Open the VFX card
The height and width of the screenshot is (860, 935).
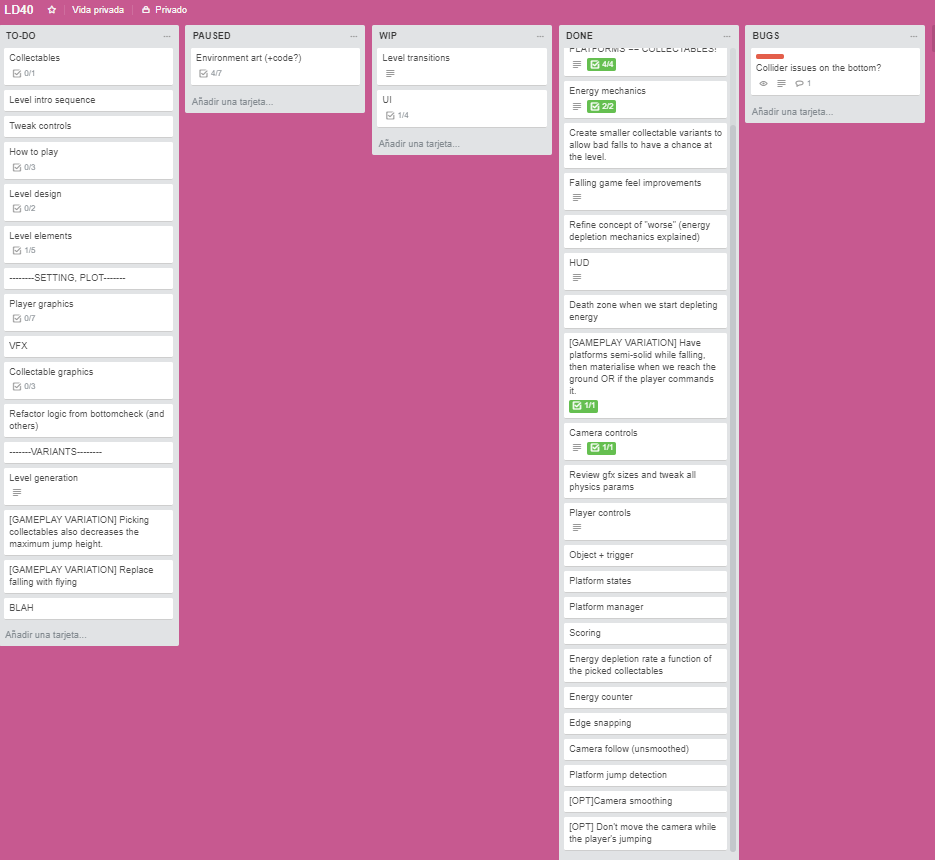88,346
